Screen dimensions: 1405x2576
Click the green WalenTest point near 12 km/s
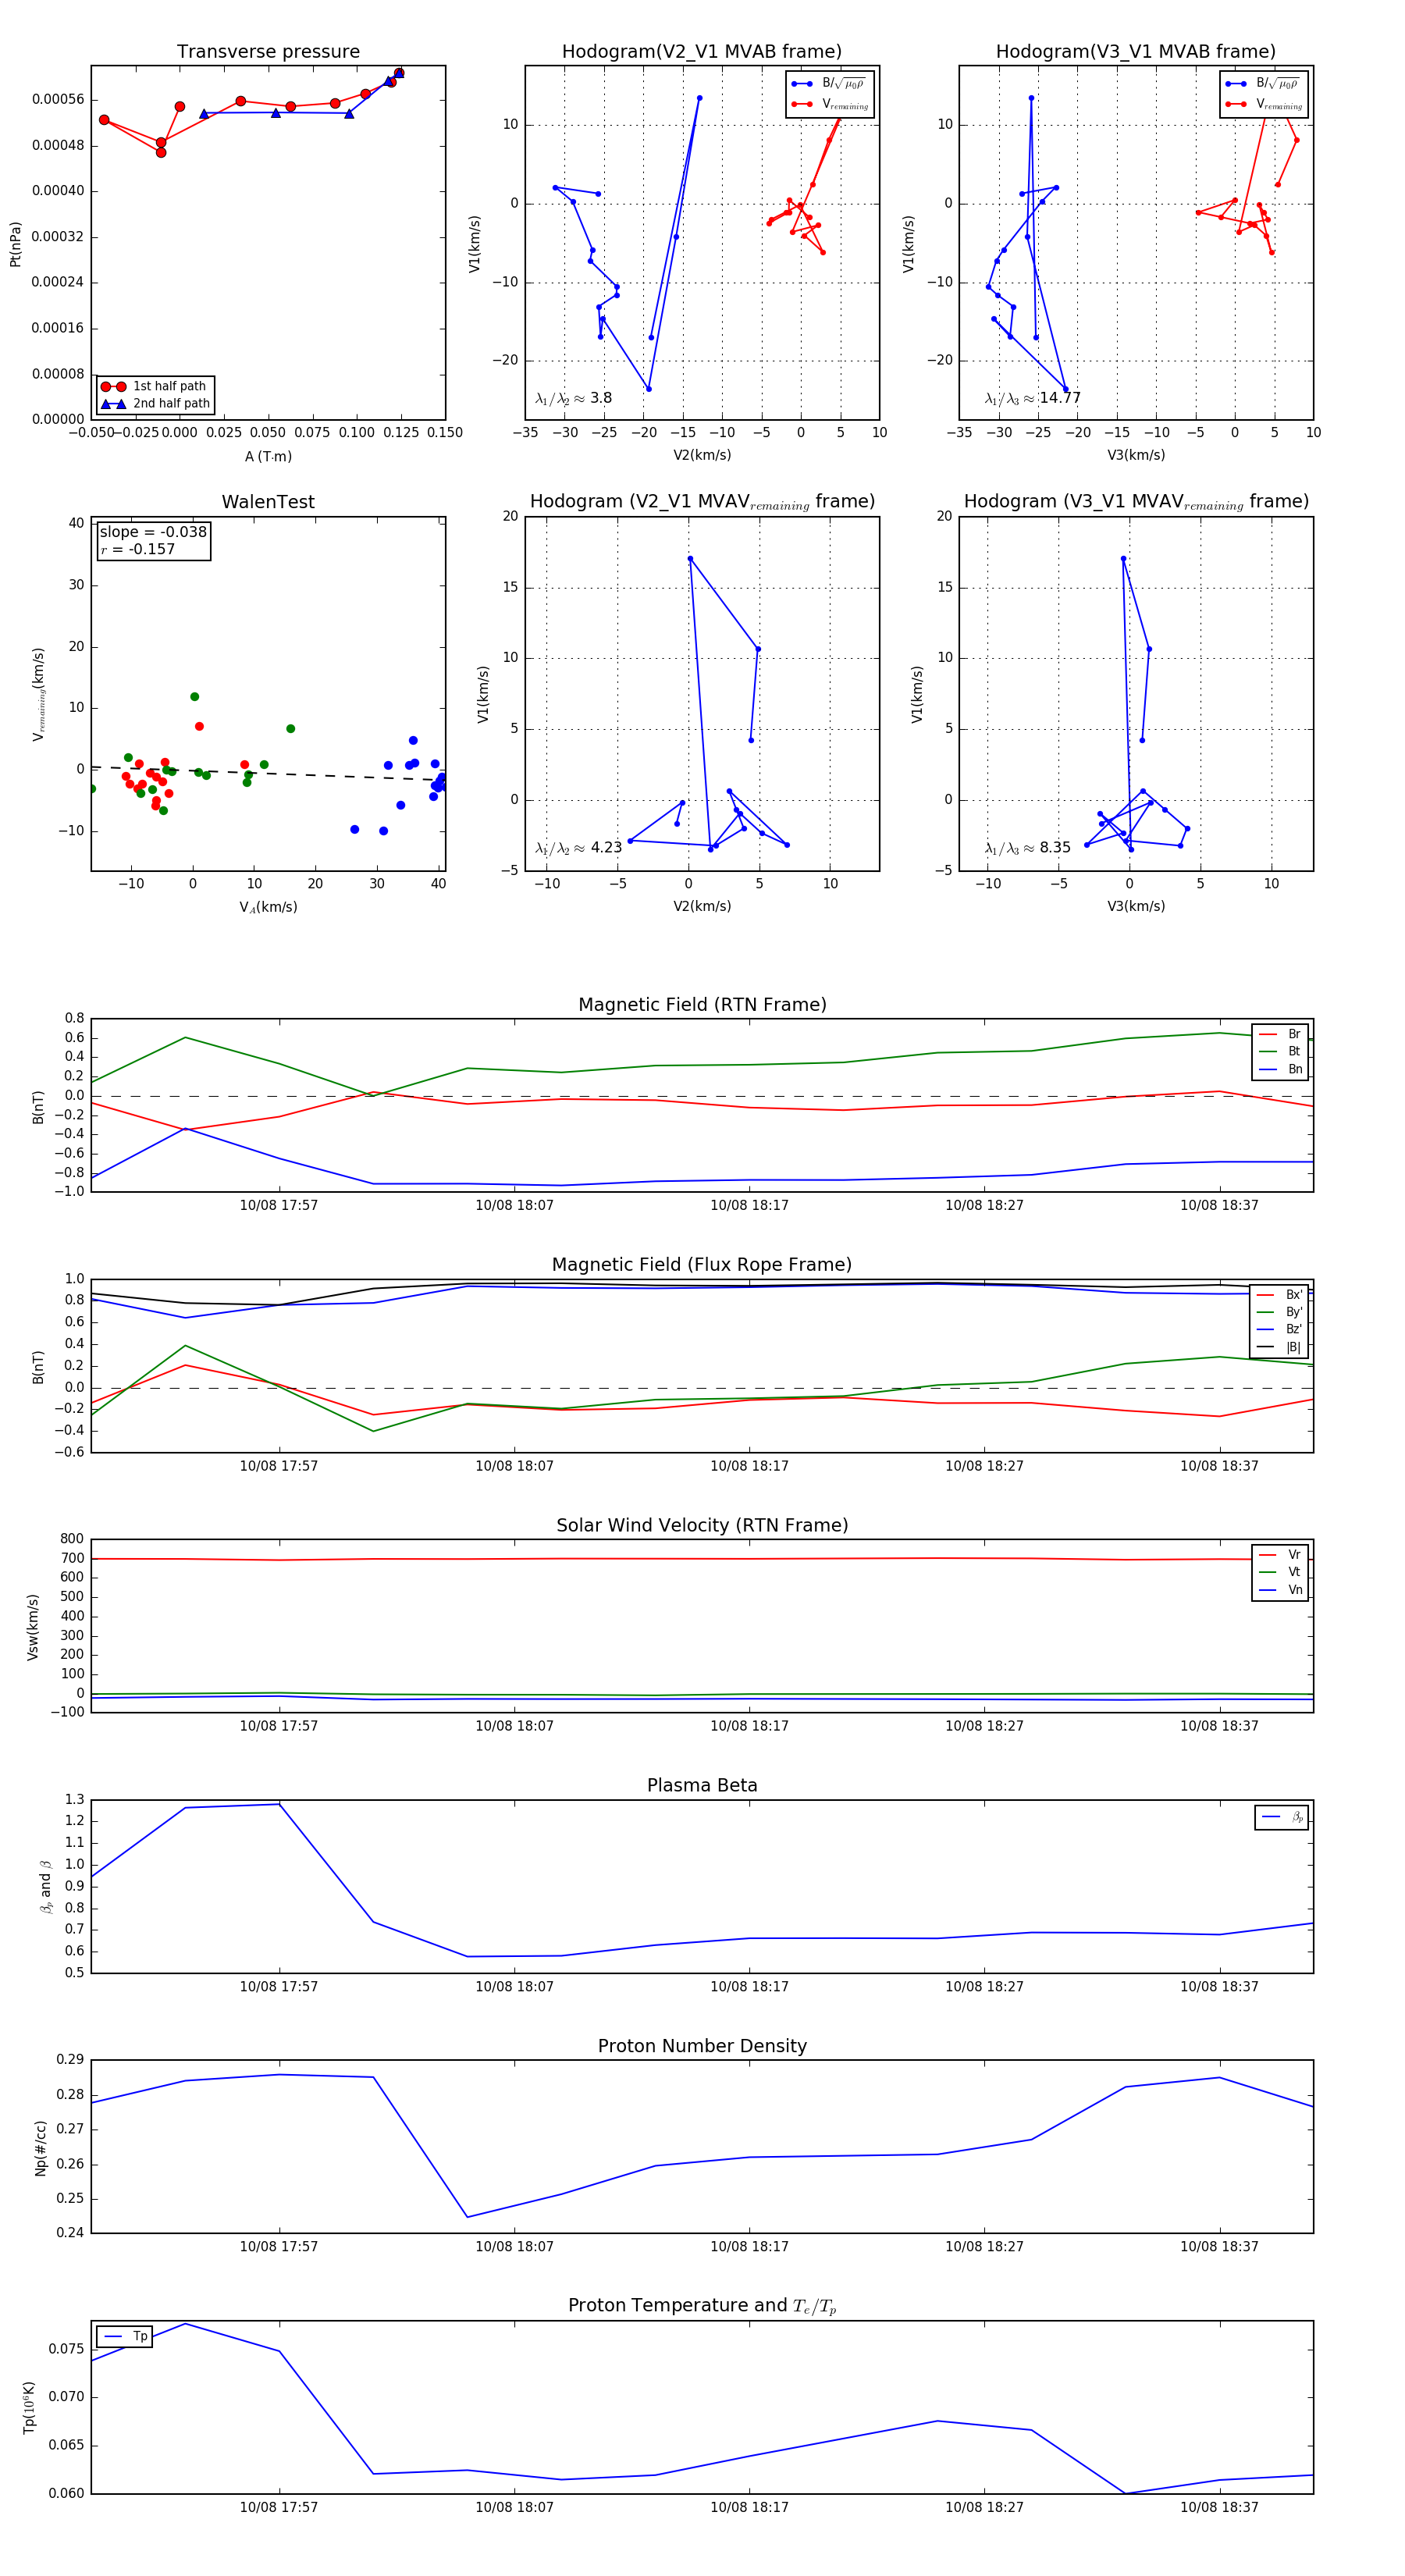195,697
